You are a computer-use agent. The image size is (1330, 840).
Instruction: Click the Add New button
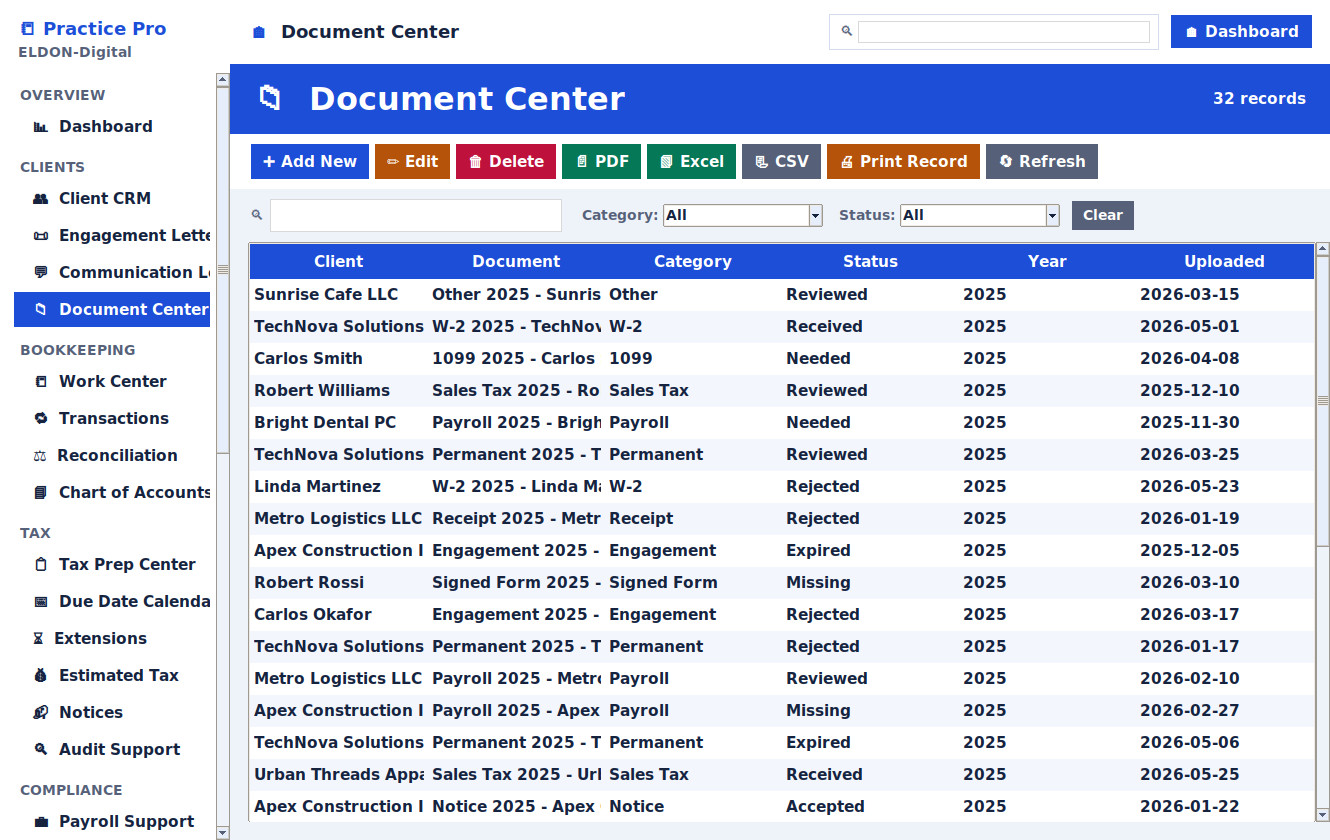coord(310,162)
